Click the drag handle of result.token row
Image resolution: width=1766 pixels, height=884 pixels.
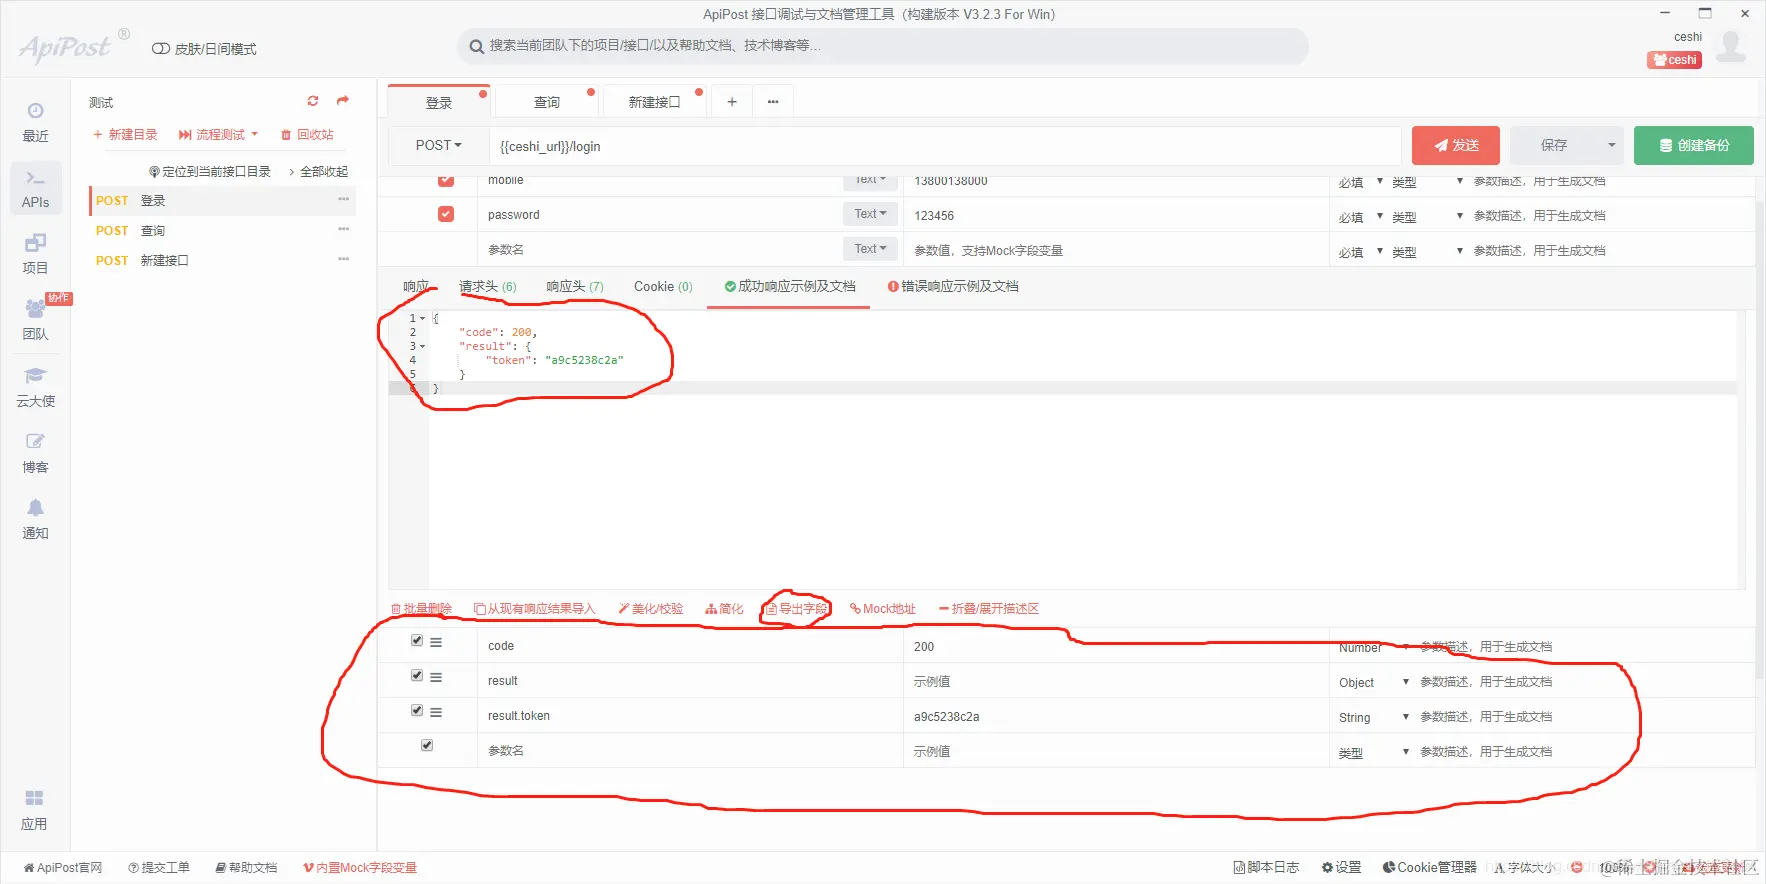tap(436, 712)
